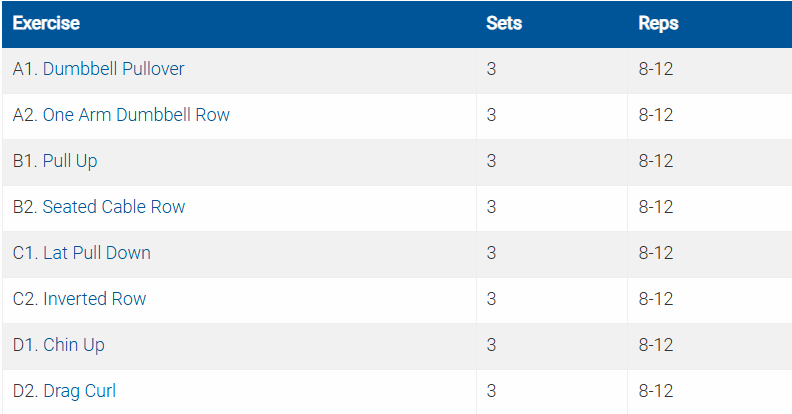
Task: Open the Pull Up exercise link
Action: click(x=70, y=161)
